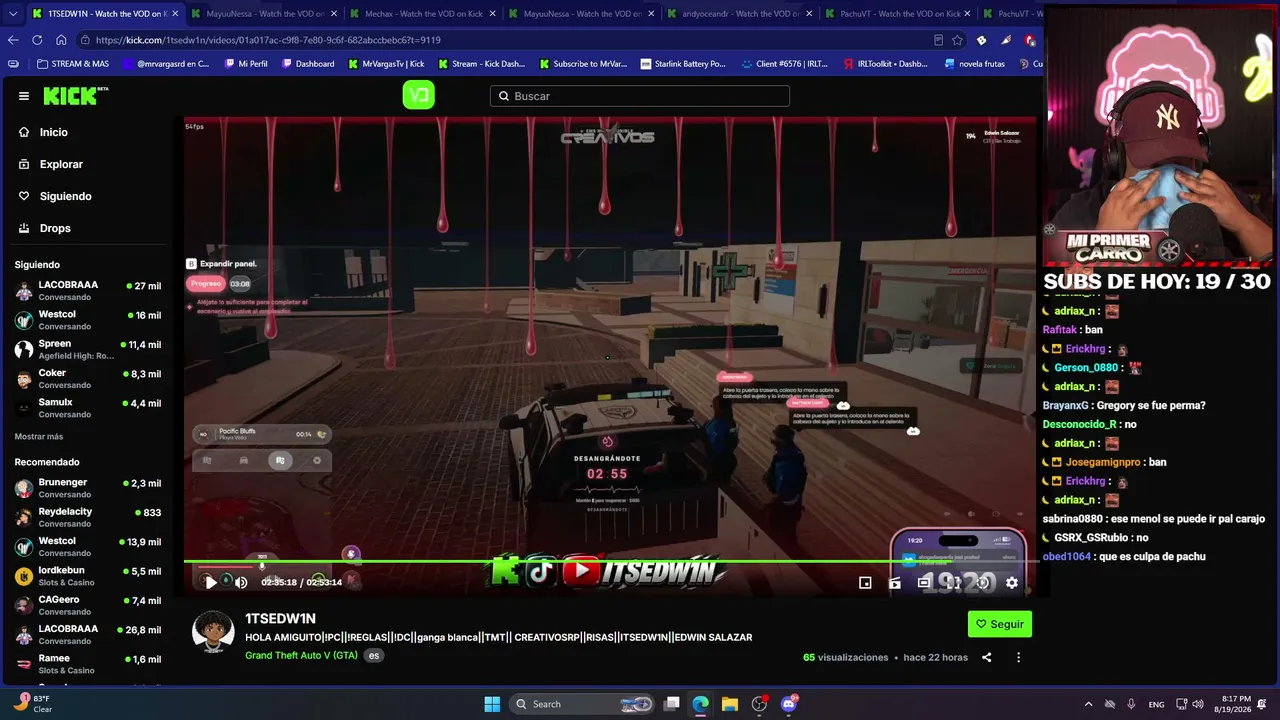Click the 1TSEDW1N streamer avatar

point(213,632)
